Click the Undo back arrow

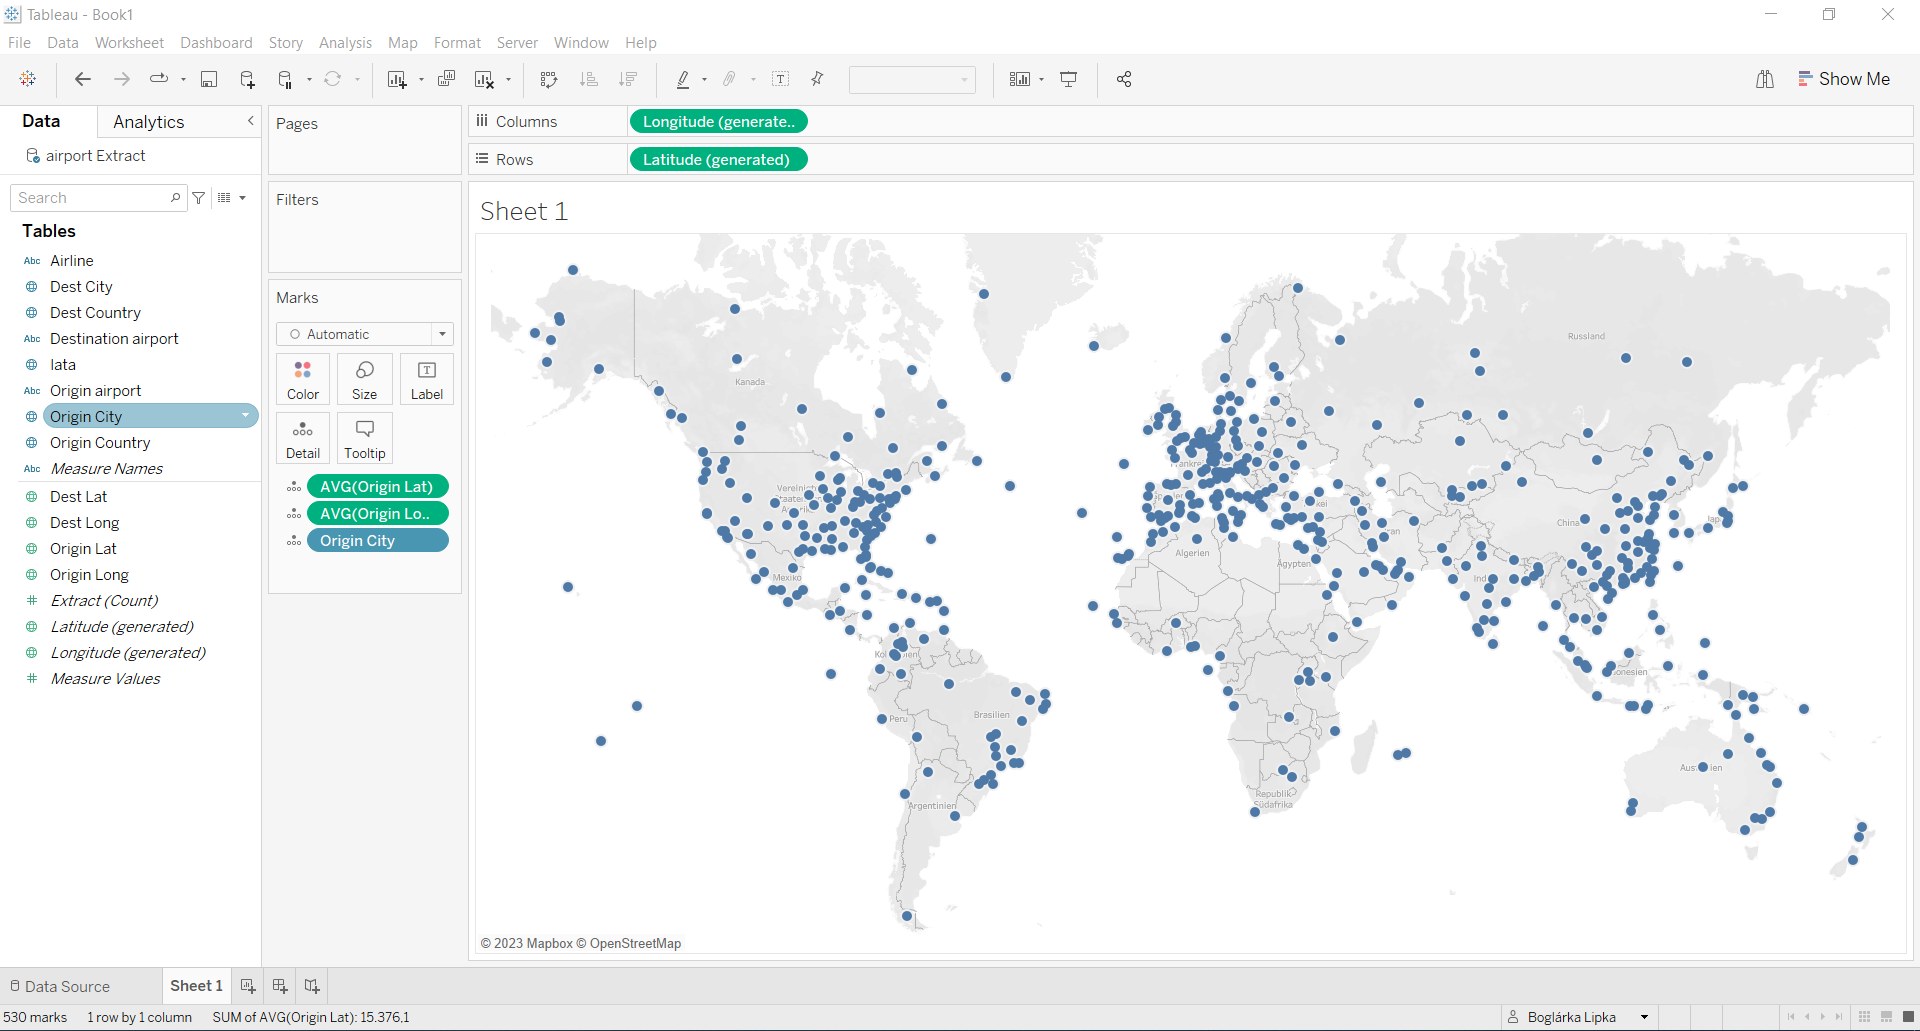(83, 80)
